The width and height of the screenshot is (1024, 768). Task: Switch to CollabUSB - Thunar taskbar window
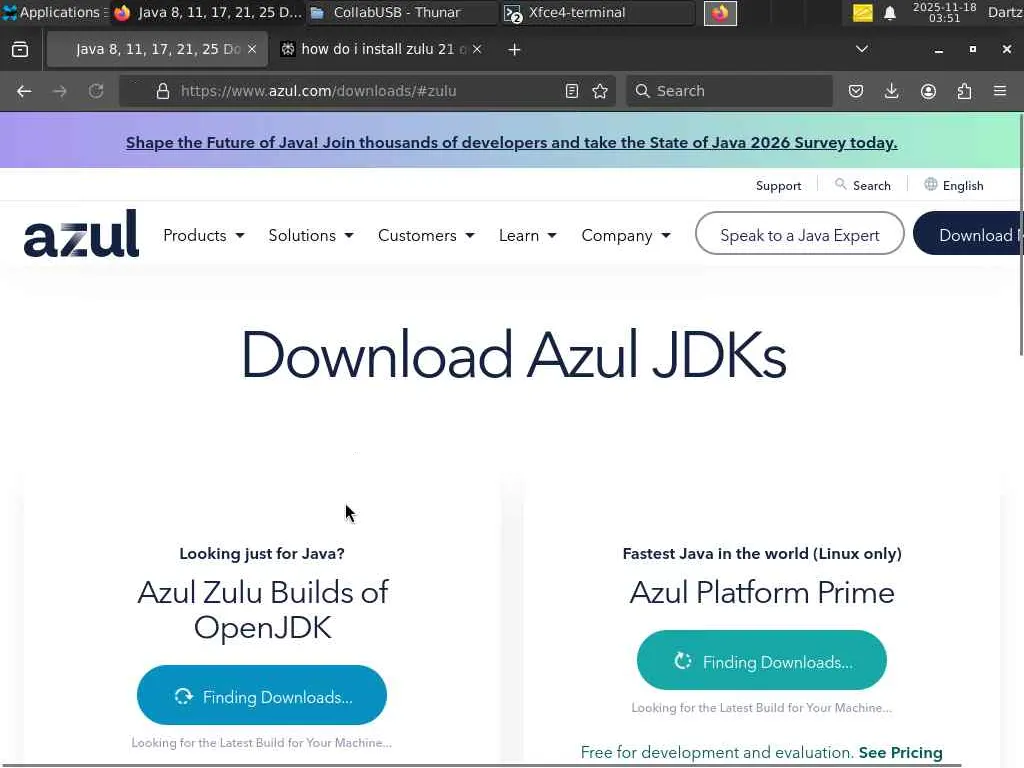(402, 12)
